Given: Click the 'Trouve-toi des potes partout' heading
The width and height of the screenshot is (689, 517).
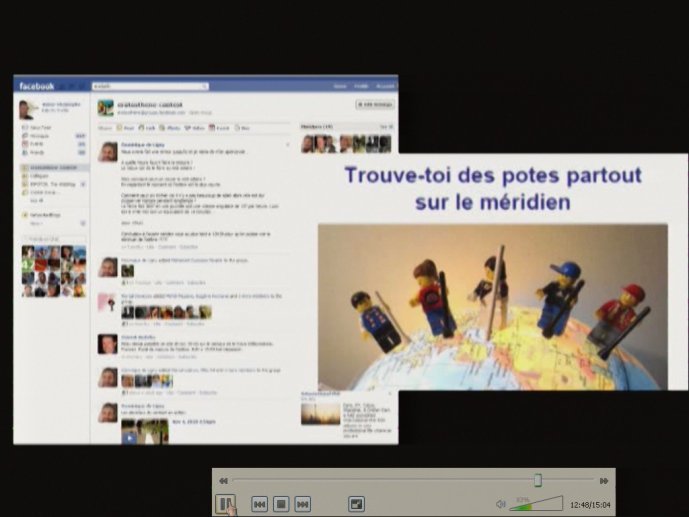Looking at the screenshot, I should point(493,188).
